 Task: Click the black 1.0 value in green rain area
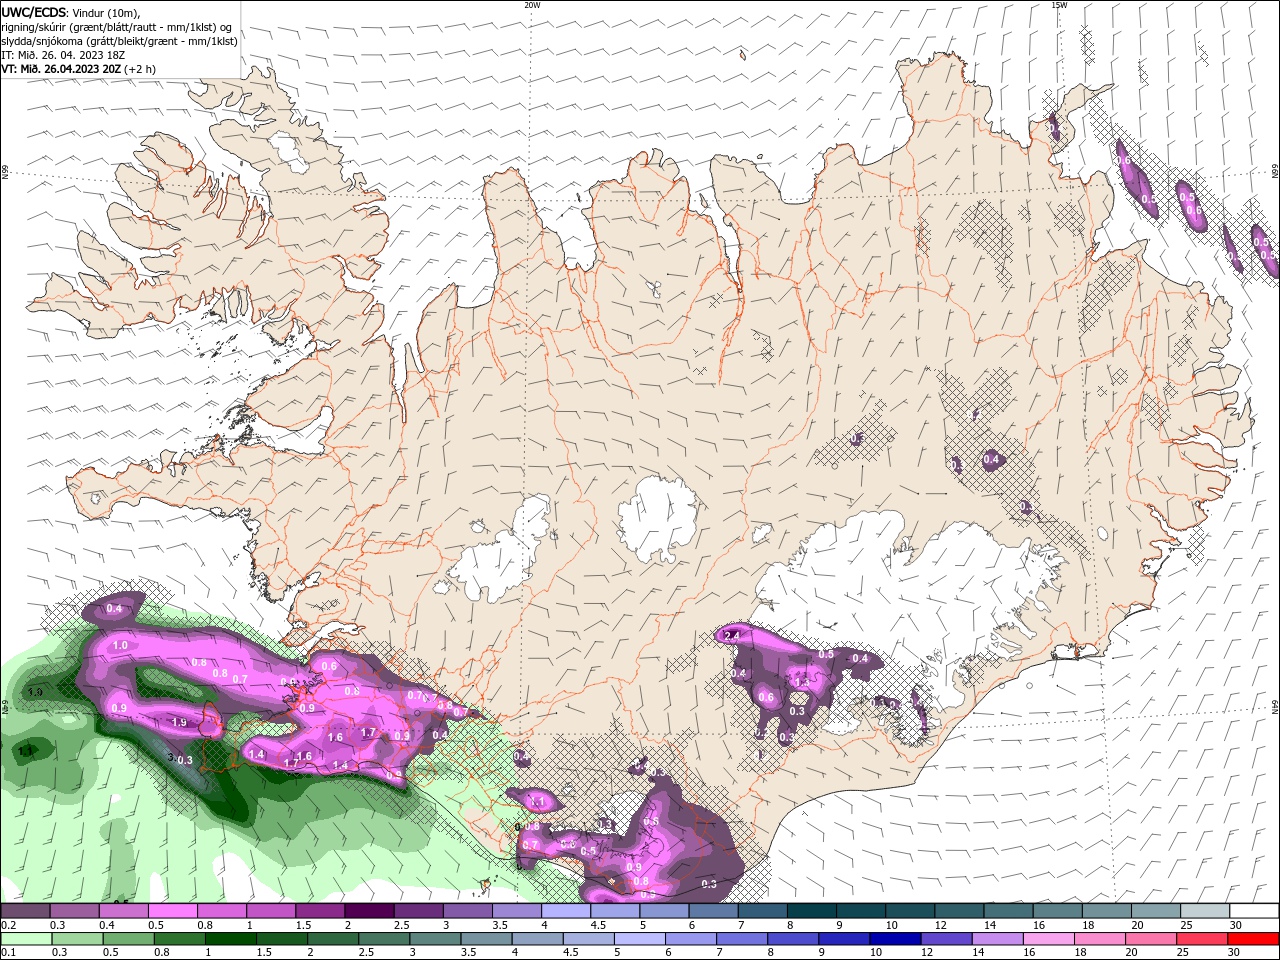click(36, 692)
